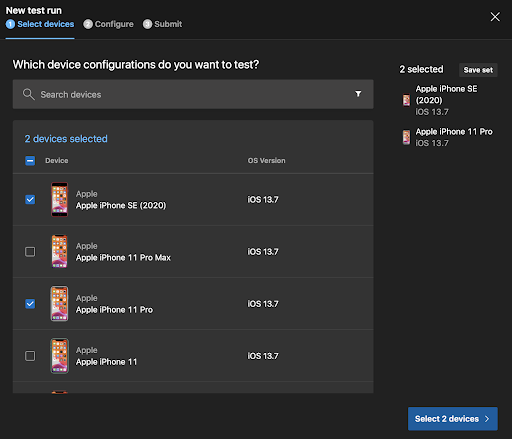Click the Apple iPhone 11 Pro Max row name
Viewport: 512px width, 439px height.
point(123,258)
